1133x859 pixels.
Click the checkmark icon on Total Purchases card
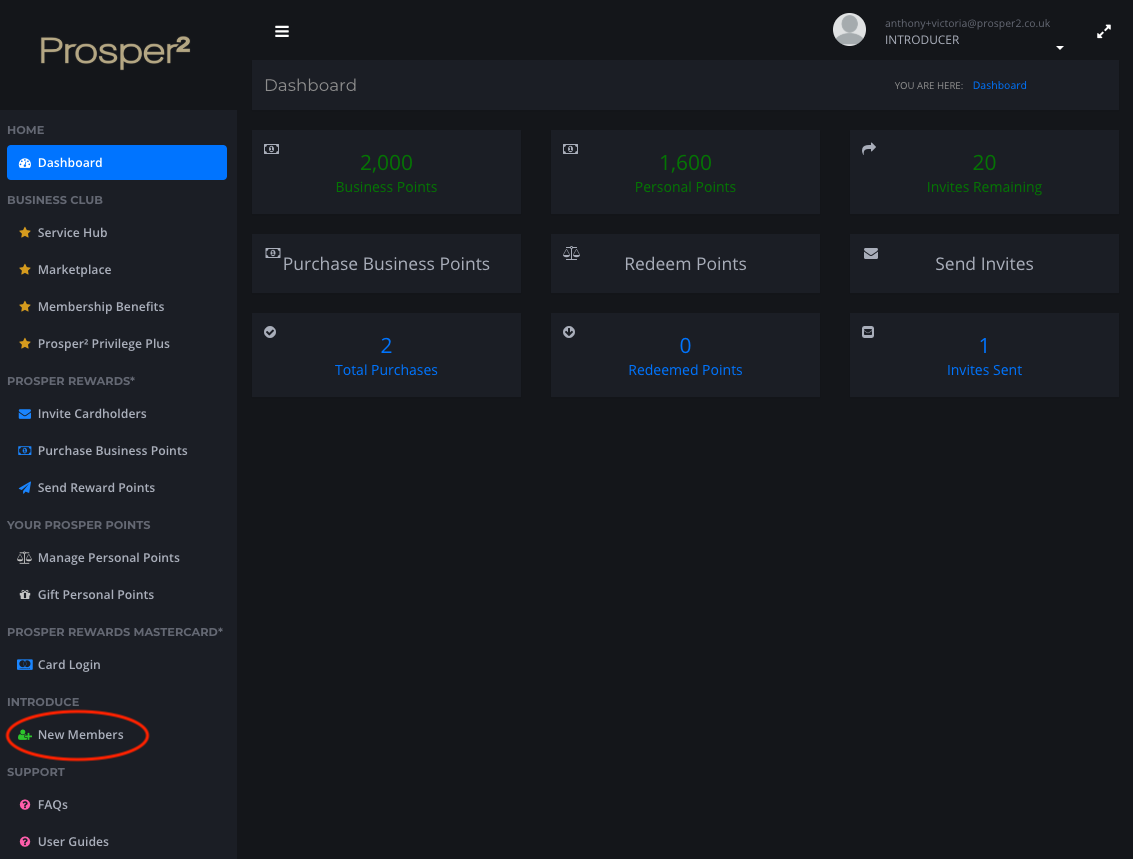270,332
